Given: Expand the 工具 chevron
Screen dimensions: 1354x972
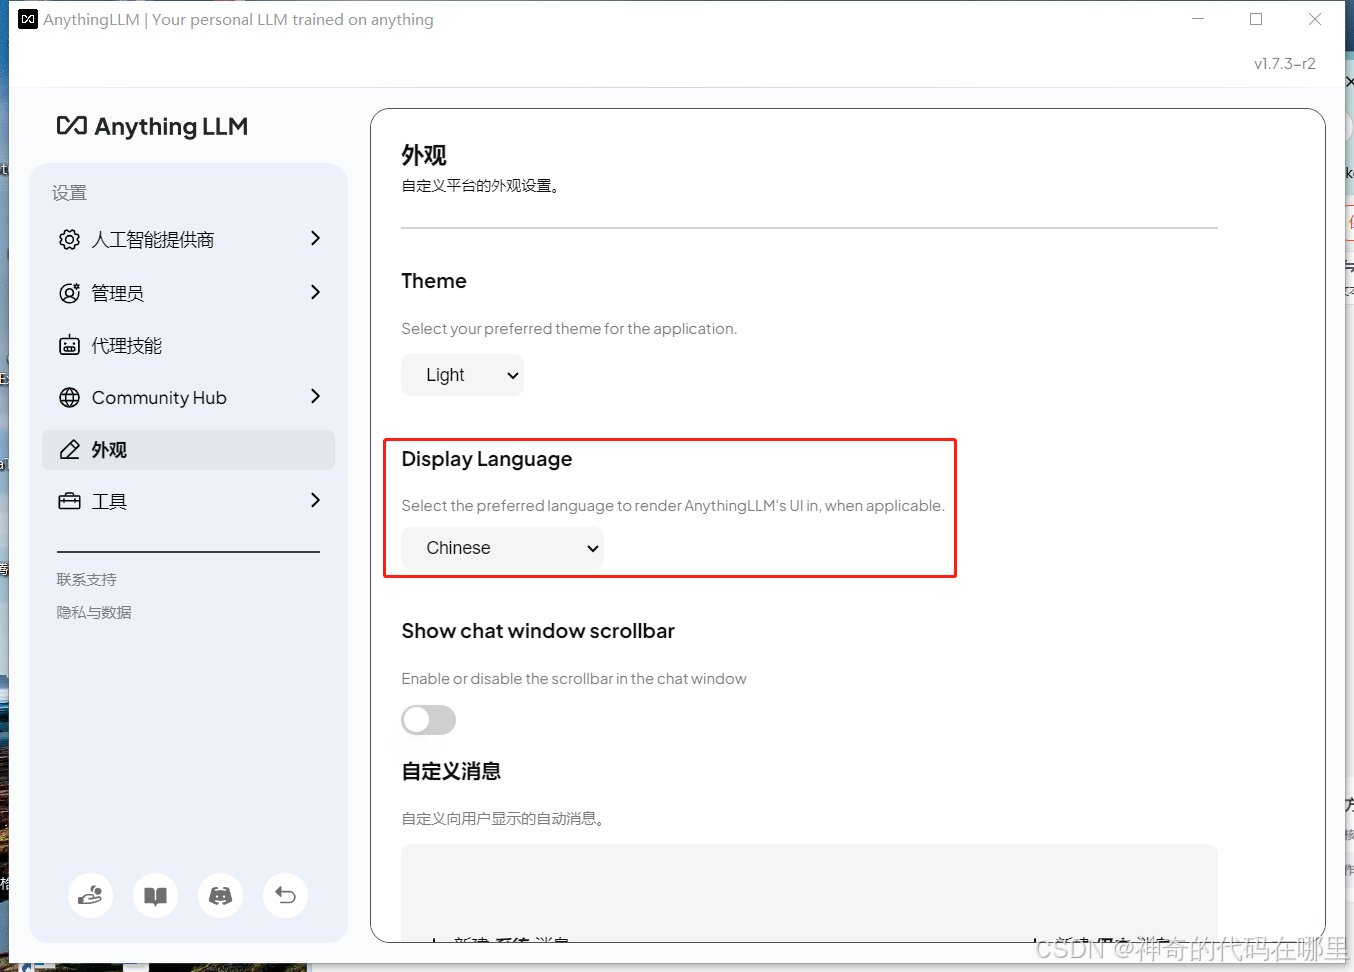Looking at the screenshot, I should pyautogui.click(x=315, y=500).
